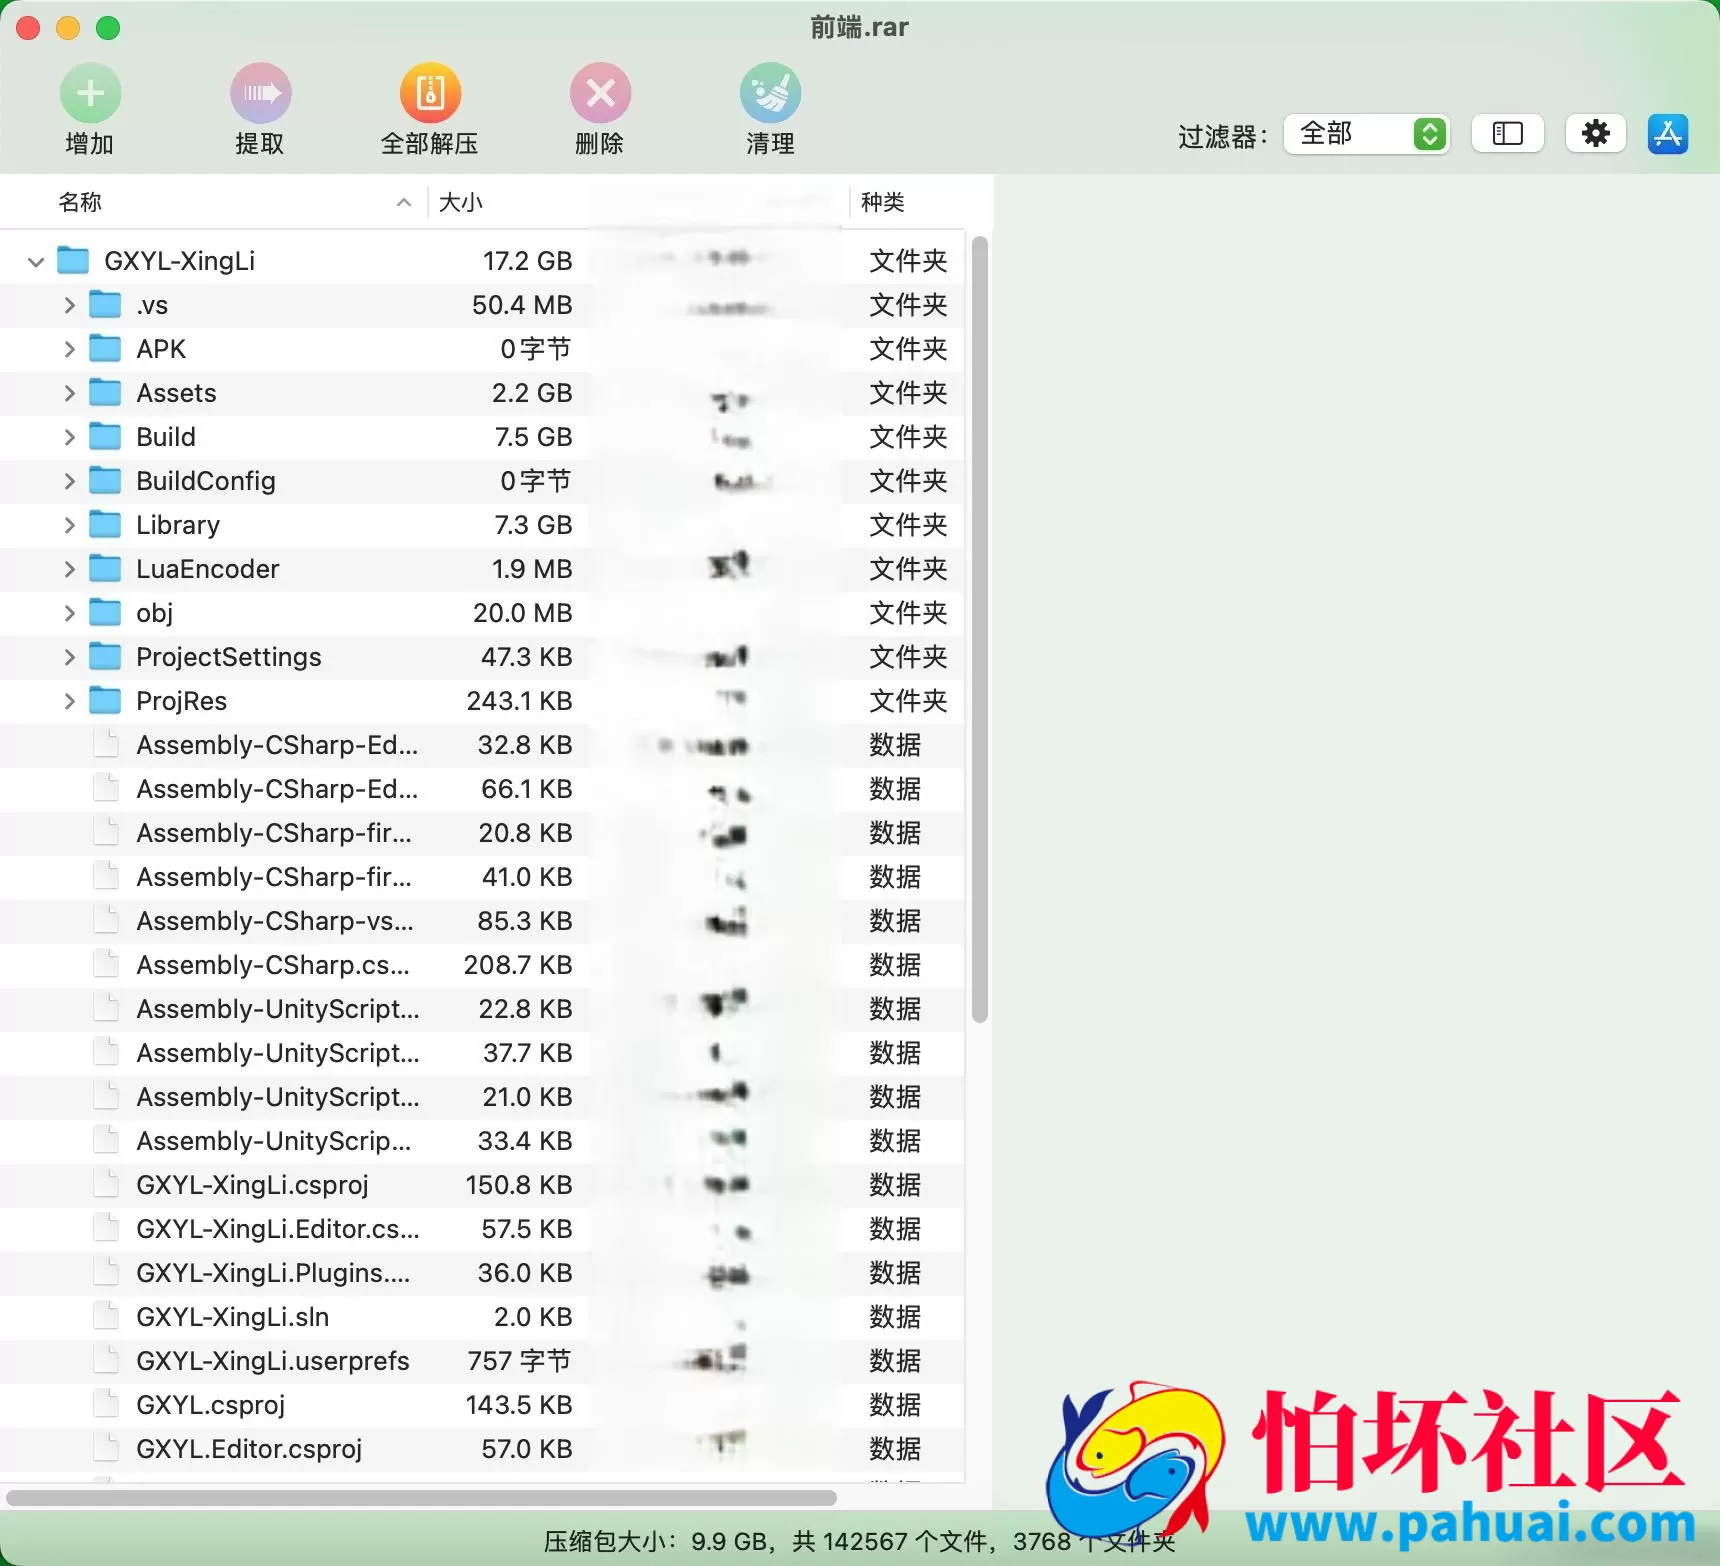Expand the BuildConfig folder chevron

pos(69,481)
